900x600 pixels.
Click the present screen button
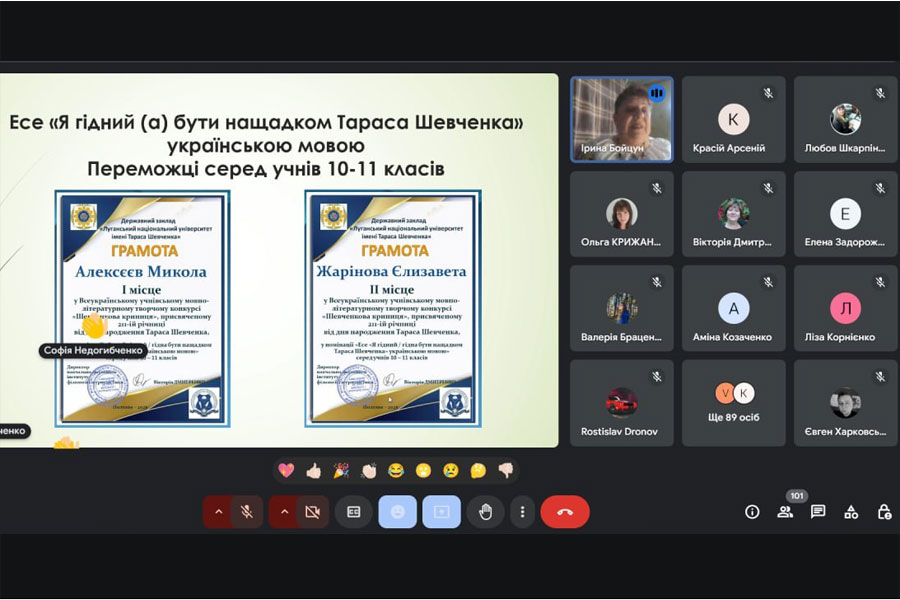[441, 512]
